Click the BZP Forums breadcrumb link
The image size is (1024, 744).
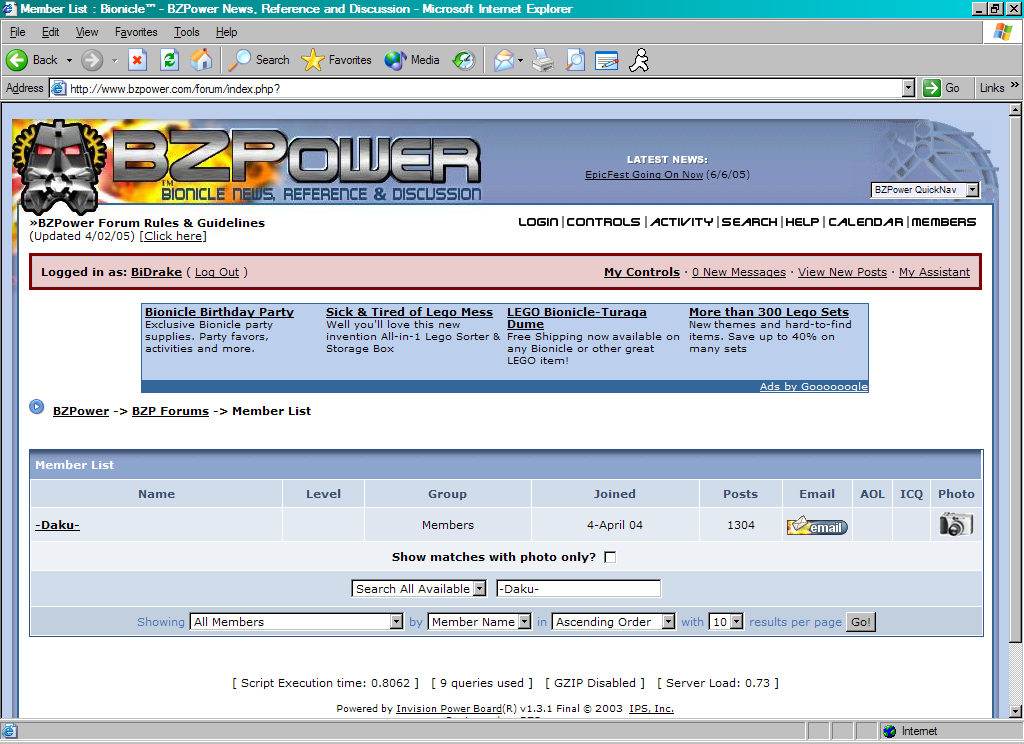click(170, 411)
